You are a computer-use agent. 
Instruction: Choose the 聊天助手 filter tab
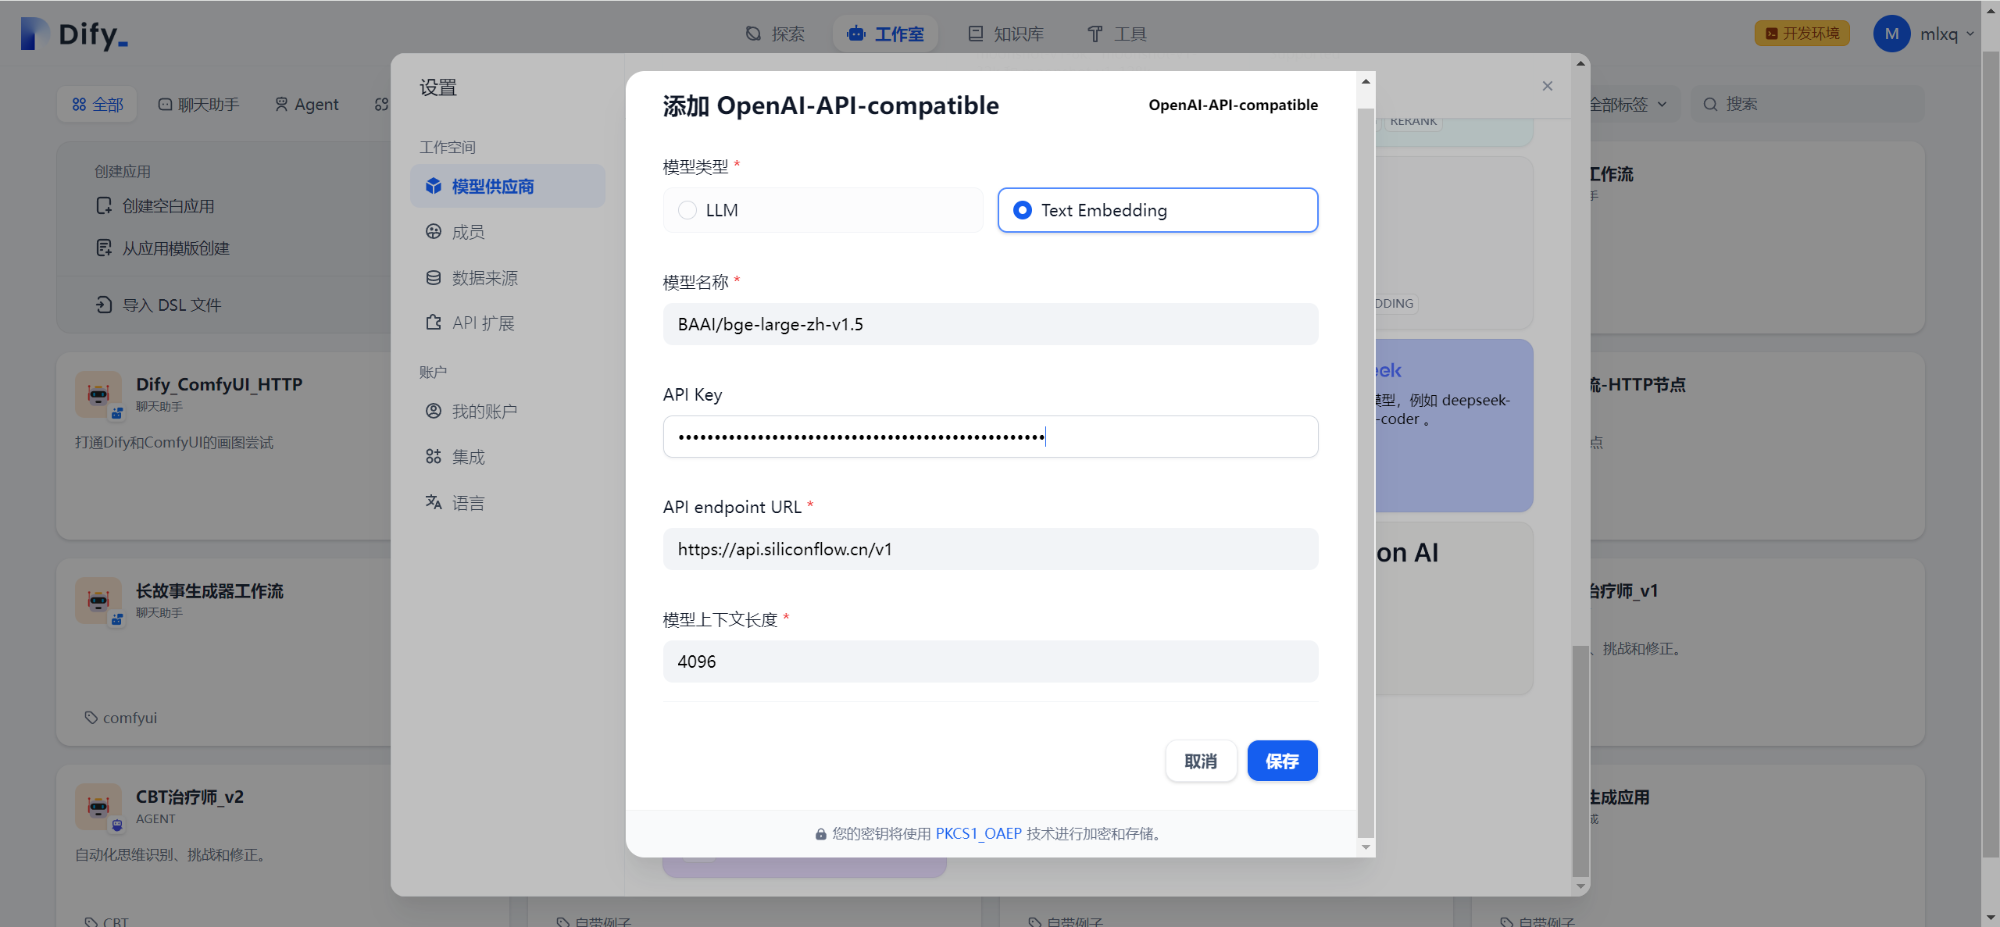pyautogui.click(x=198, y=103)
